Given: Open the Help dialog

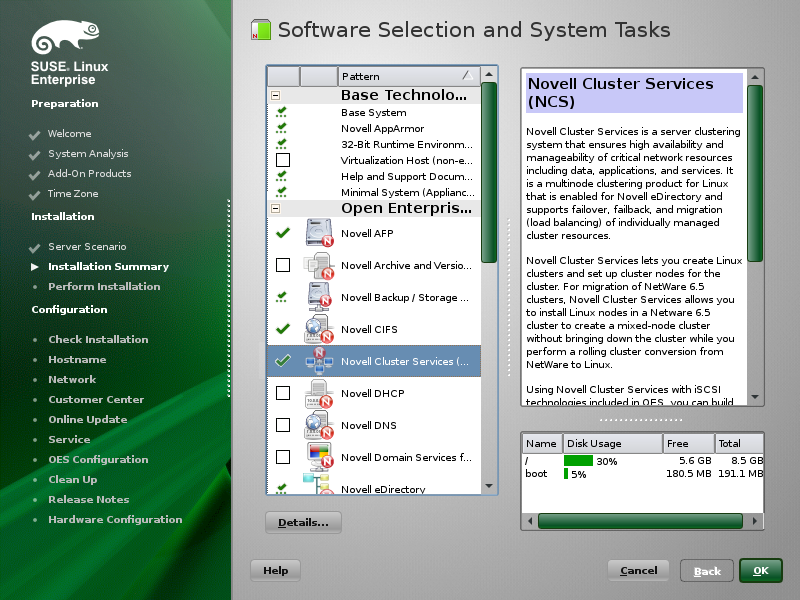Looking at the screenshot, I should [276, 570].
